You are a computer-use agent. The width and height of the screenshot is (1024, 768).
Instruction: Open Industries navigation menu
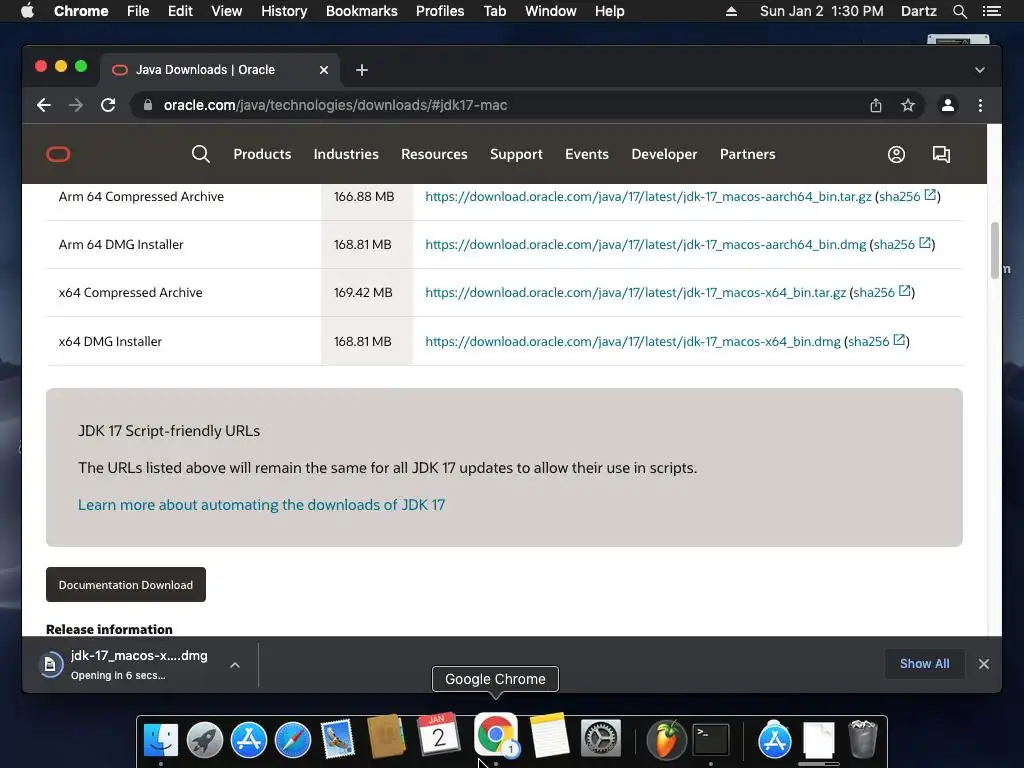pos(346,154)
